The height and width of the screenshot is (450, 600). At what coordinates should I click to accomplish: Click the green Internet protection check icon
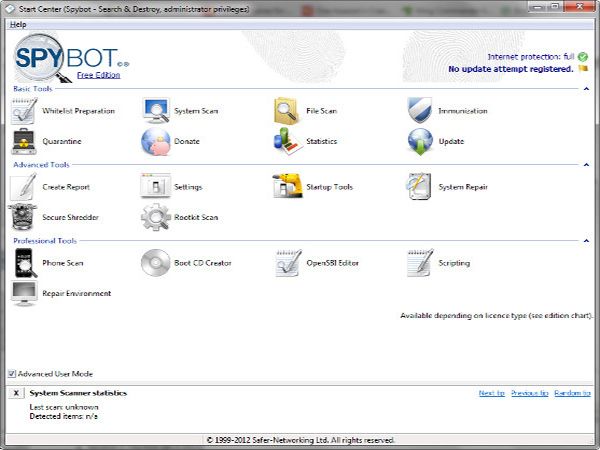[582, 57]
